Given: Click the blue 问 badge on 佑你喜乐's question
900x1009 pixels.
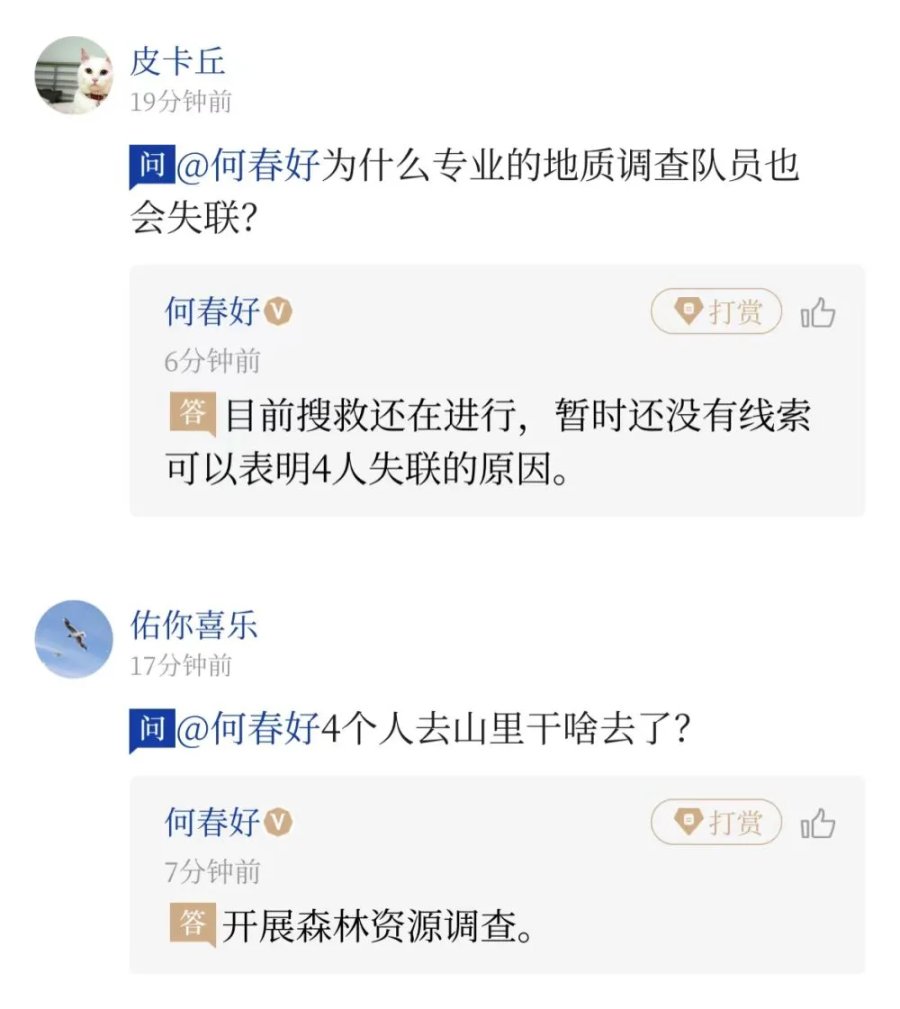Looking at the screenshot, I should point(151,729).
